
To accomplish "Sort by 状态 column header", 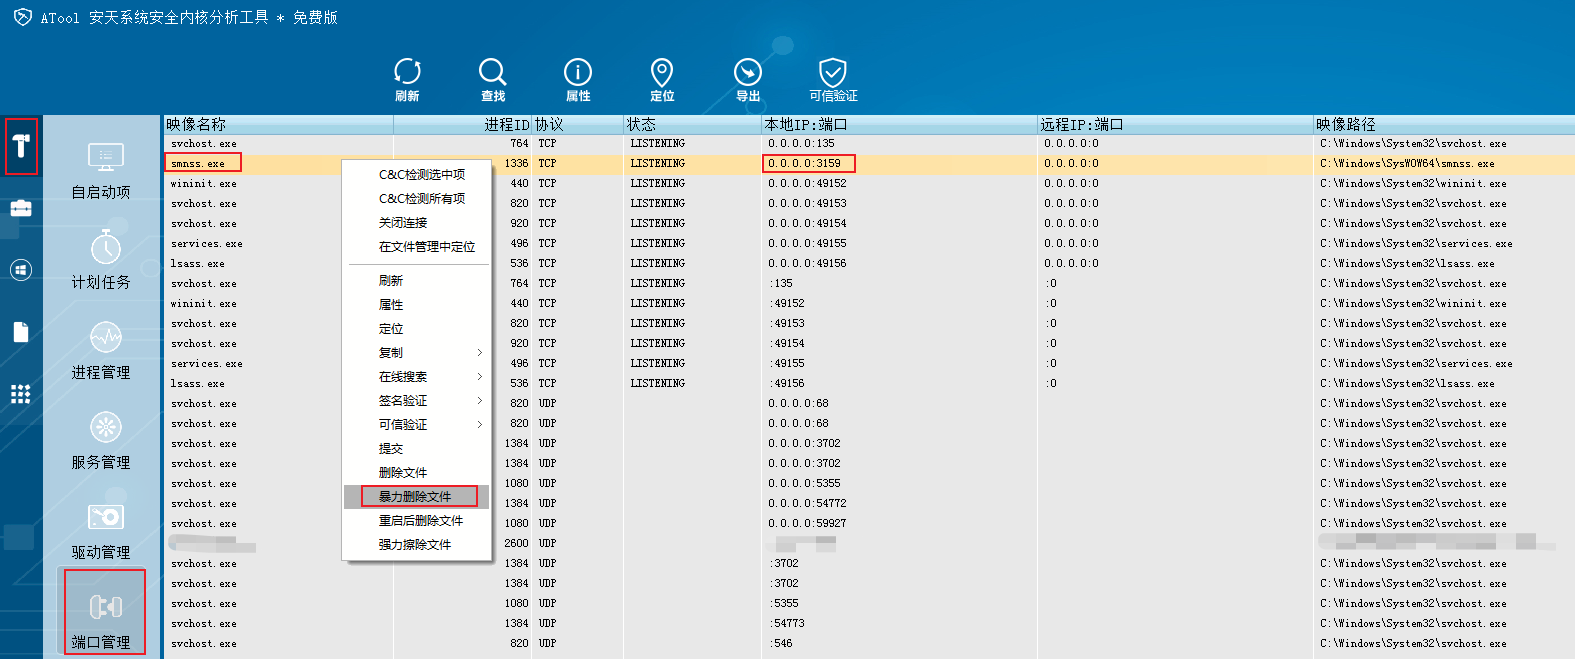I will pos(693,125).
